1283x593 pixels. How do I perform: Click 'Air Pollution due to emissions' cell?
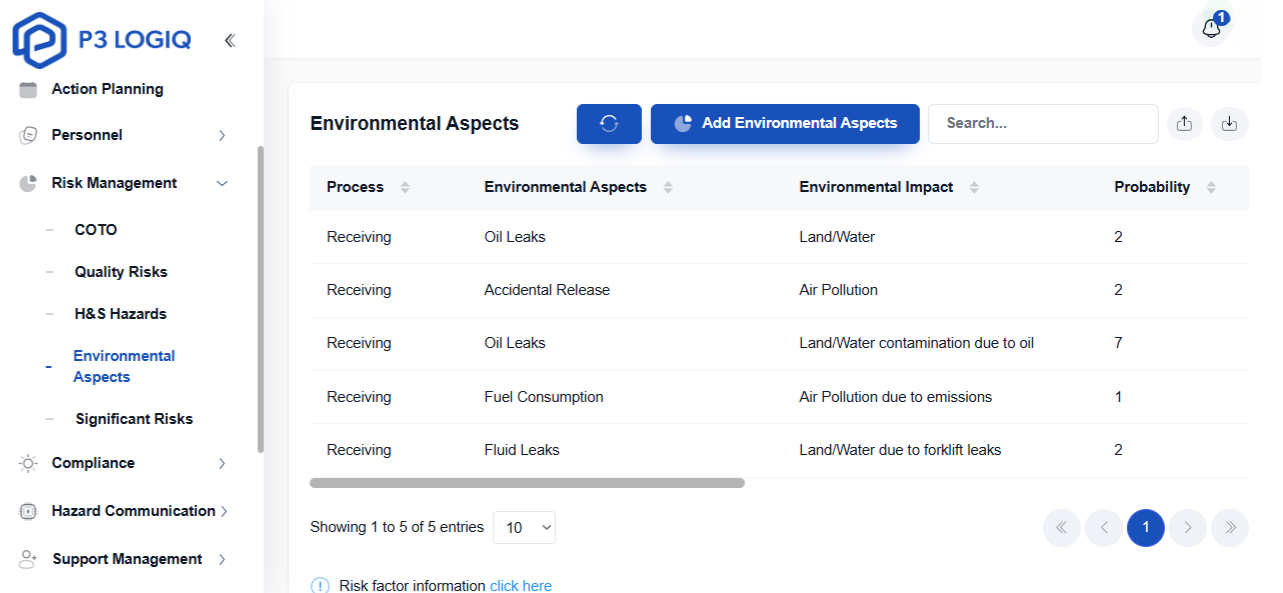(x=896, y=397)
